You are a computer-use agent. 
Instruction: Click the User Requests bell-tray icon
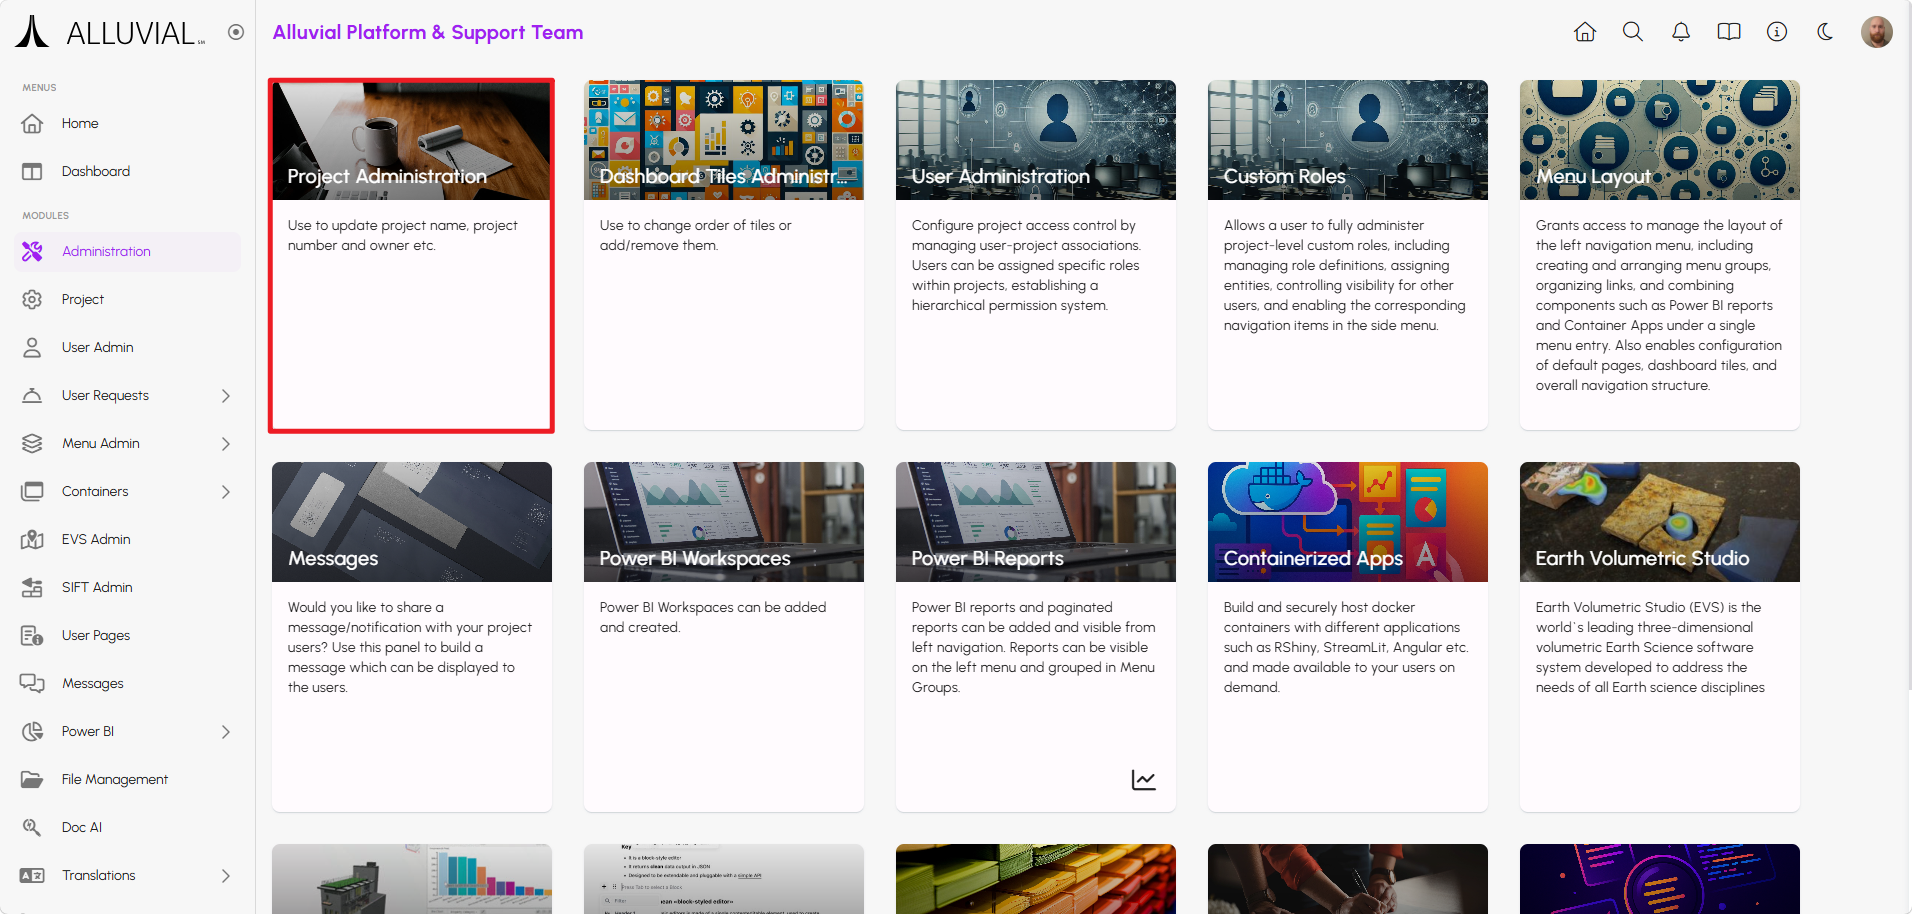(32, 395)
